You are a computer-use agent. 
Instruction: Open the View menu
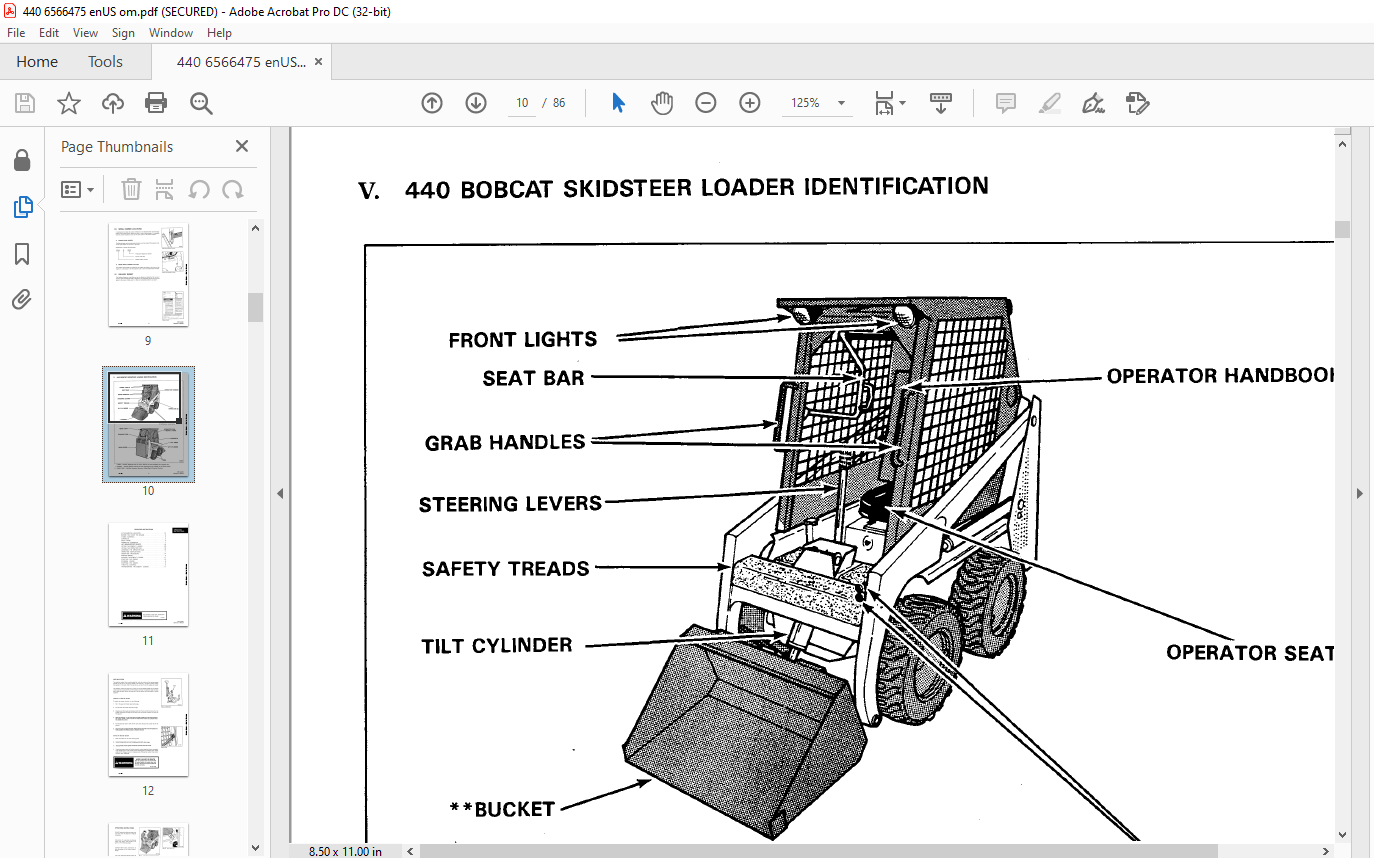click(85, 33)
